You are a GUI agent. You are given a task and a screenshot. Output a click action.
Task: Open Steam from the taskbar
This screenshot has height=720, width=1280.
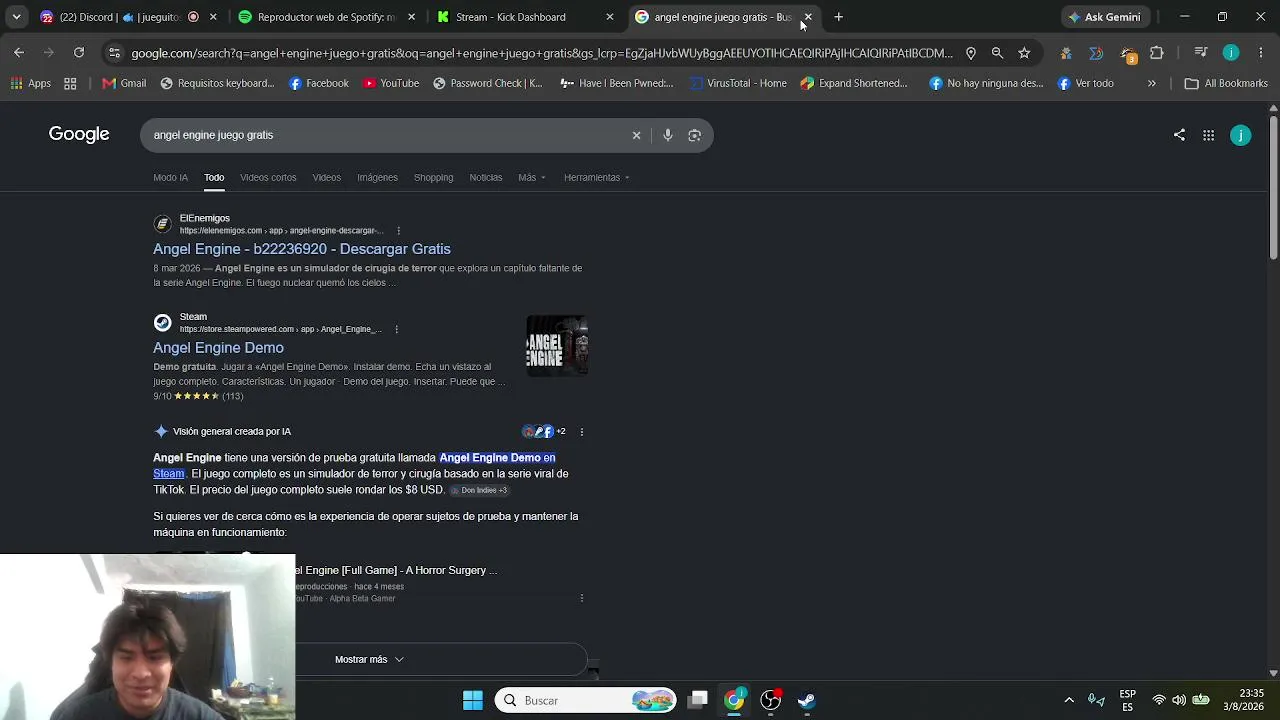807,700
